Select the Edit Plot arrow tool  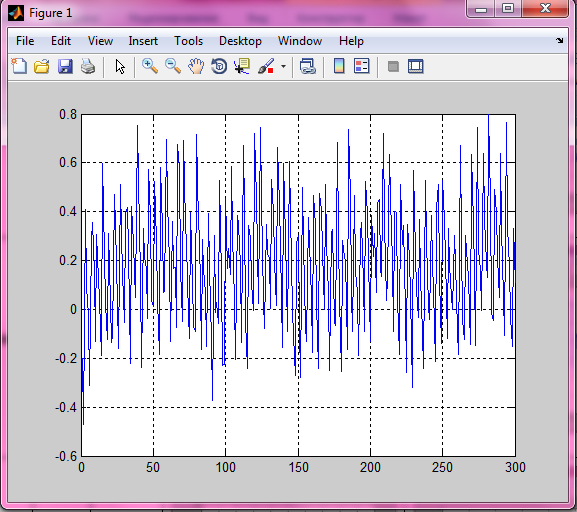point(120,67)
